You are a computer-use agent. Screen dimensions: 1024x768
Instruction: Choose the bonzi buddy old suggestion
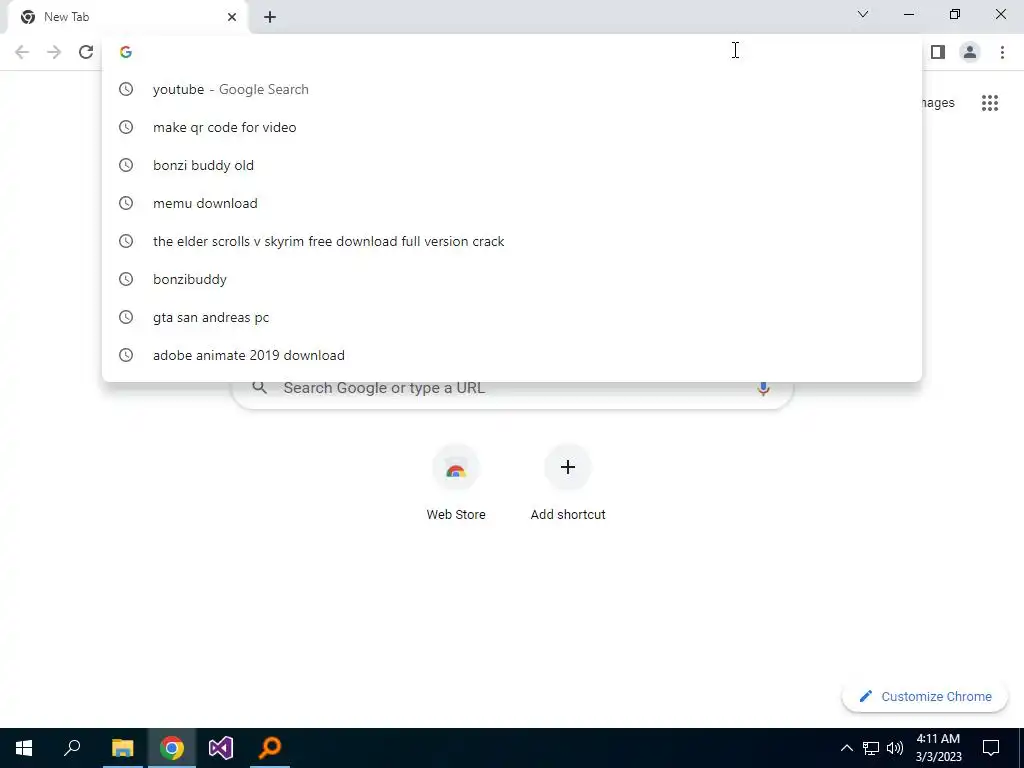[x=512, y=165]
